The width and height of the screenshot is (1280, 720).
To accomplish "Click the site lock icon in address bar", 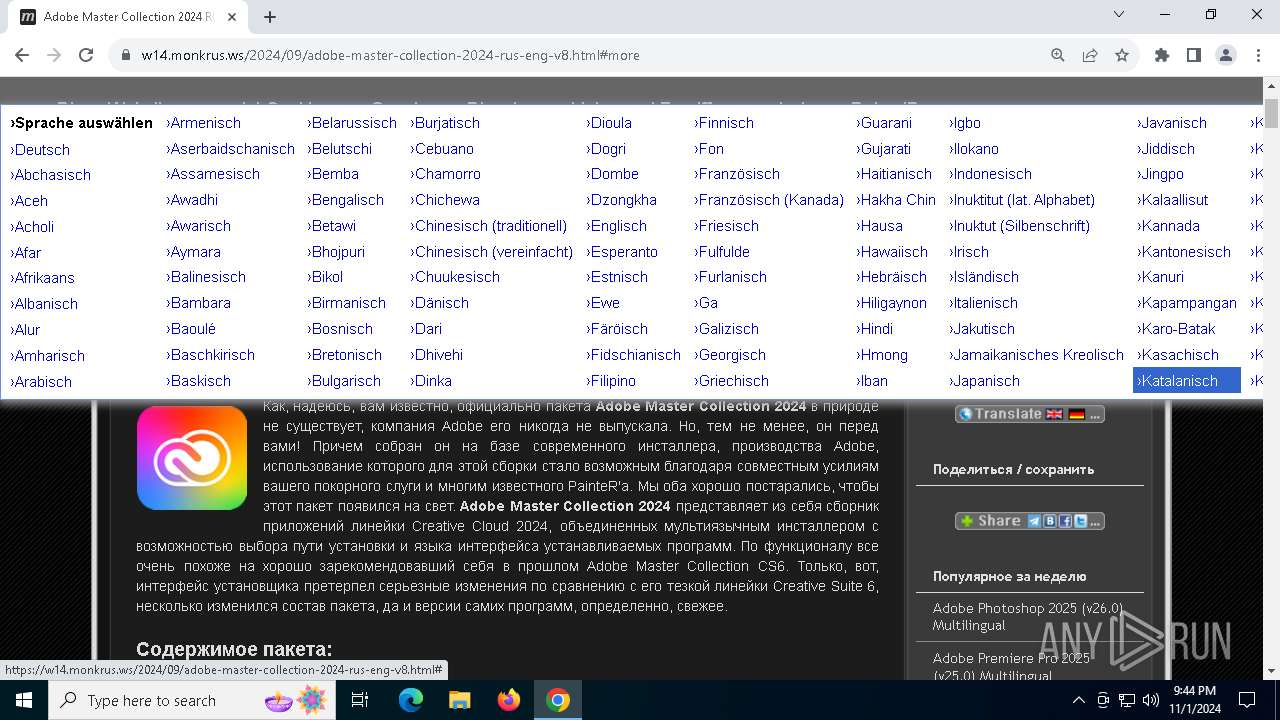I will pos(126,55).
